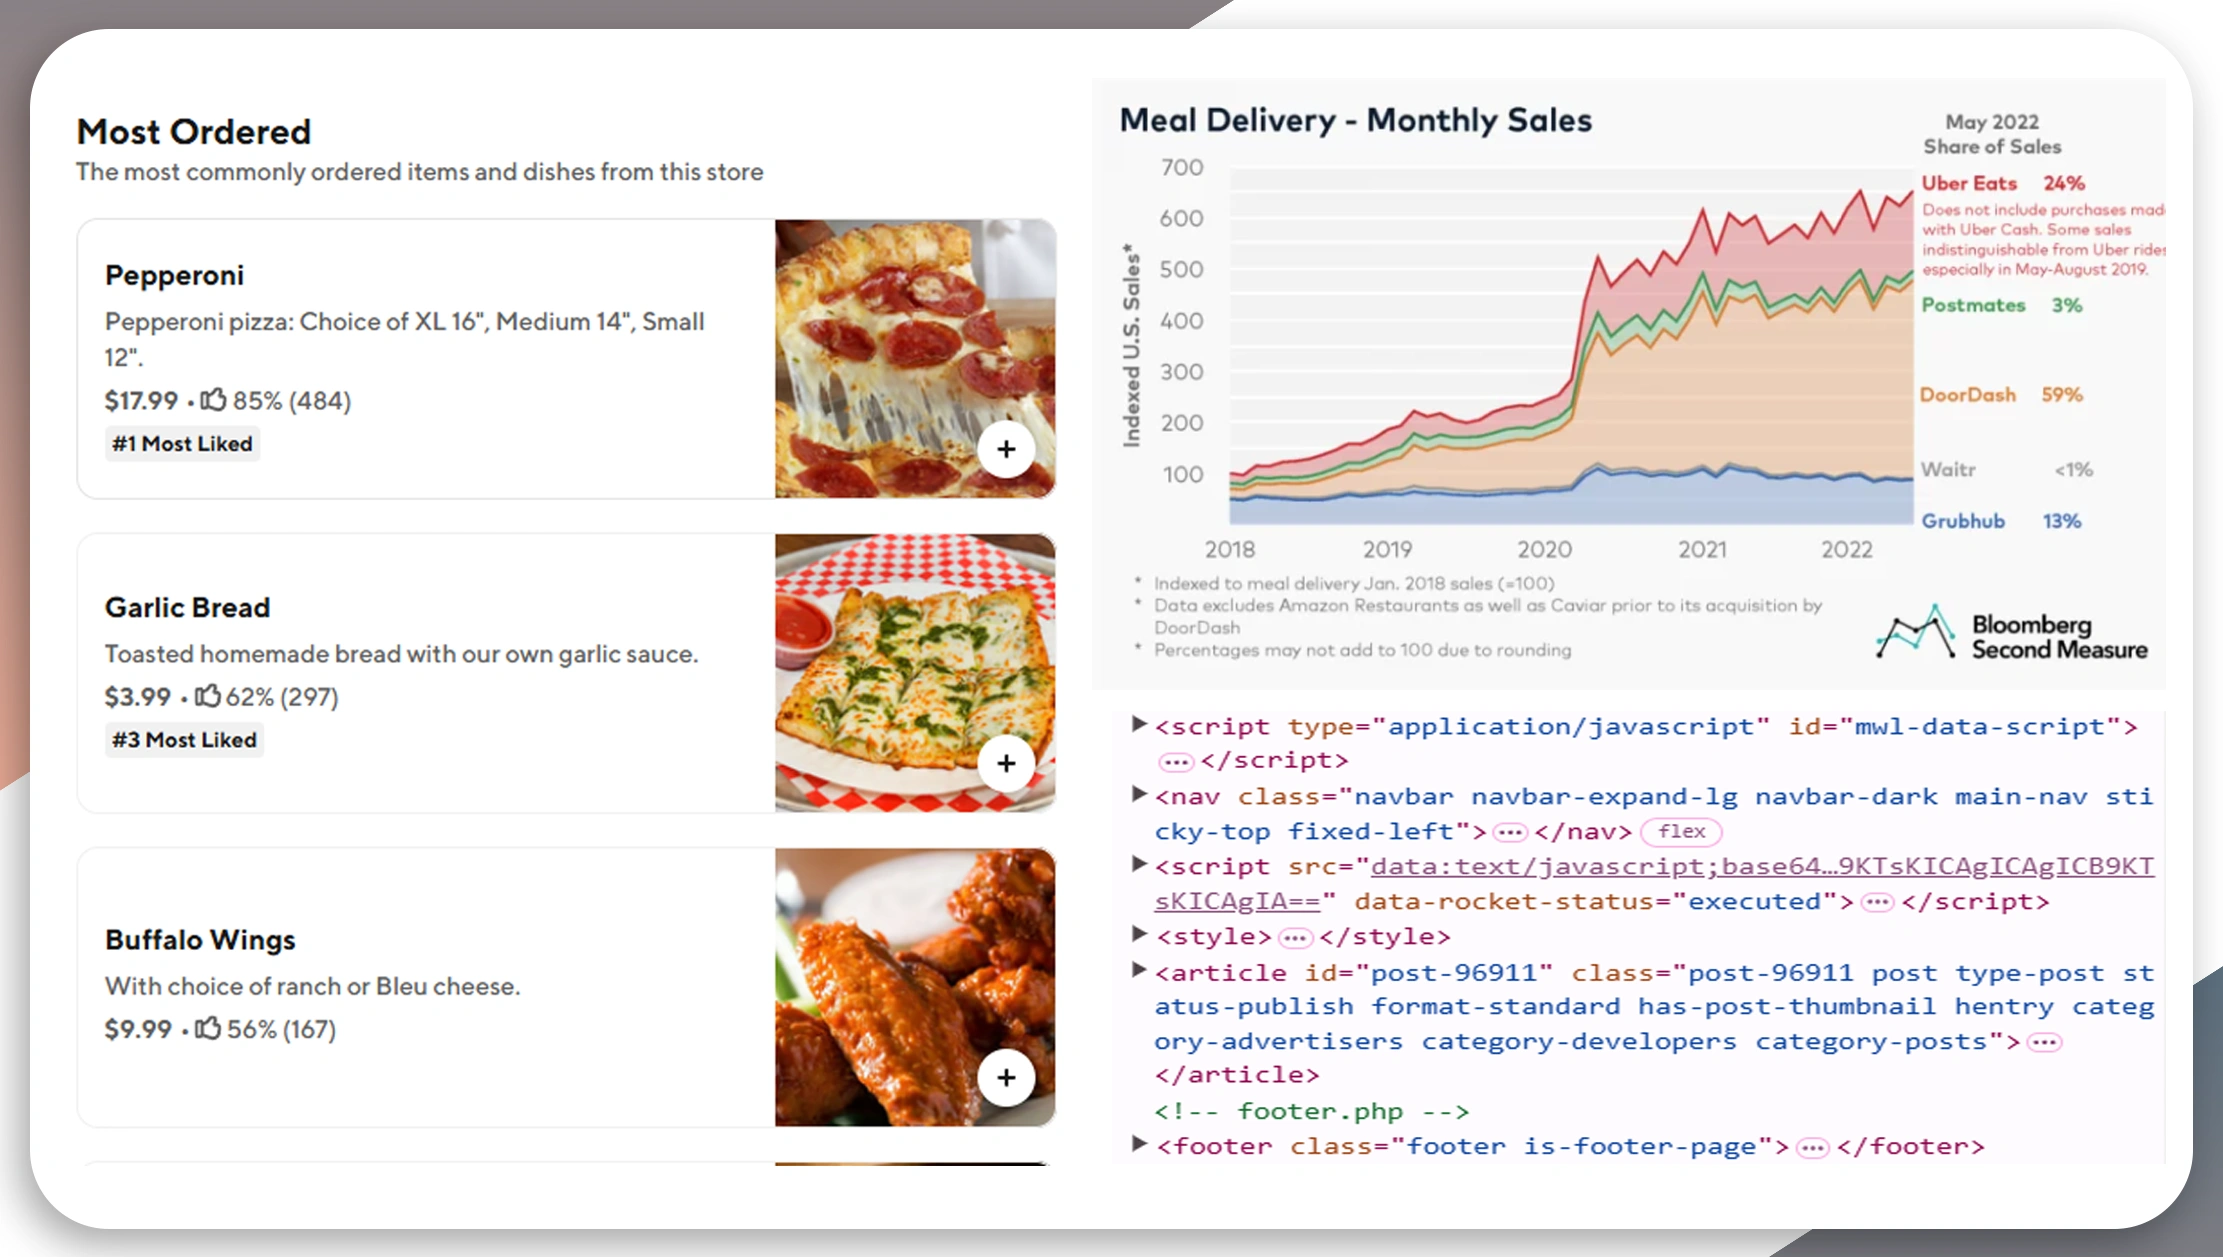The image size is (2223, 1257).
Task: Click the $17.99 price
Action: point(141,400)
